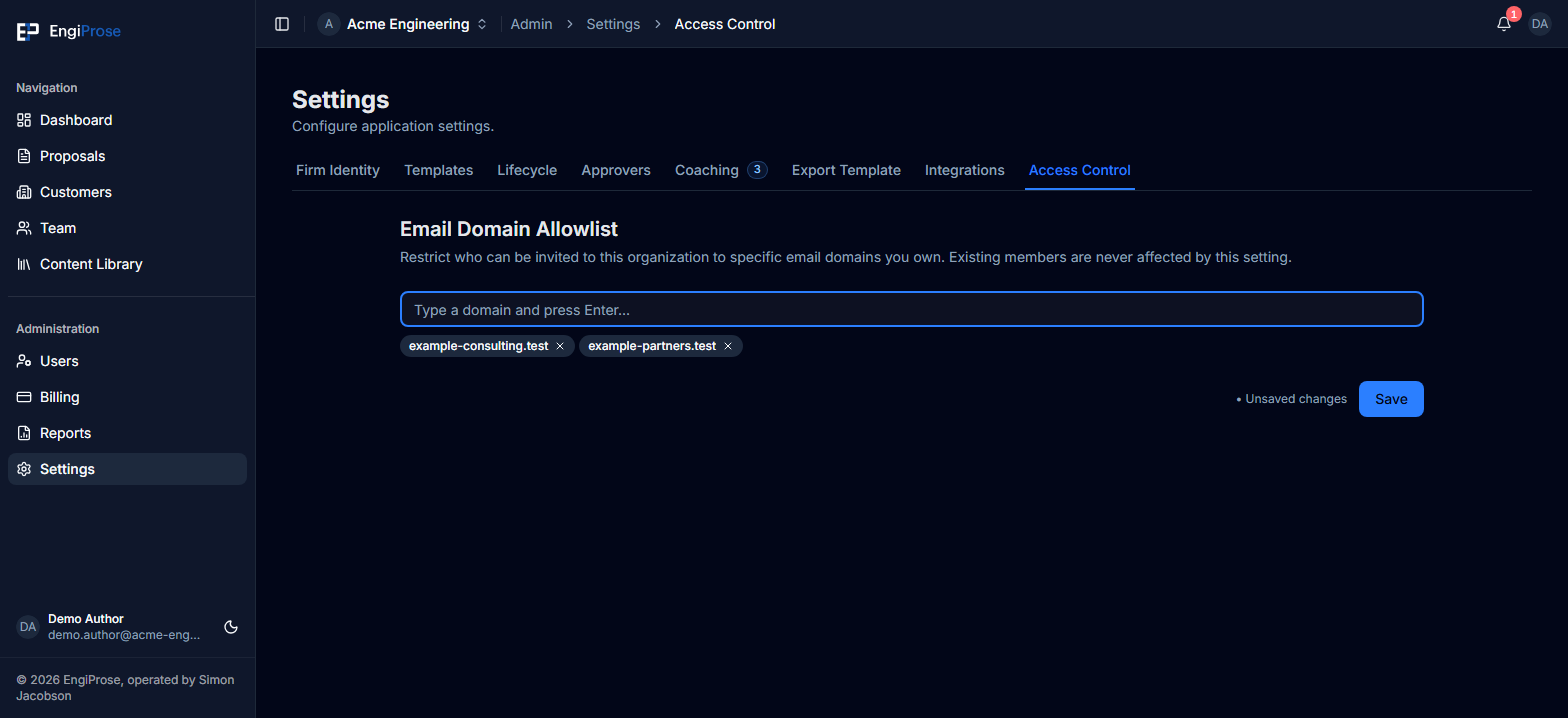Open Reports under Administration
The width and height of the screenshot is (1568, 718).
(127, 433)
